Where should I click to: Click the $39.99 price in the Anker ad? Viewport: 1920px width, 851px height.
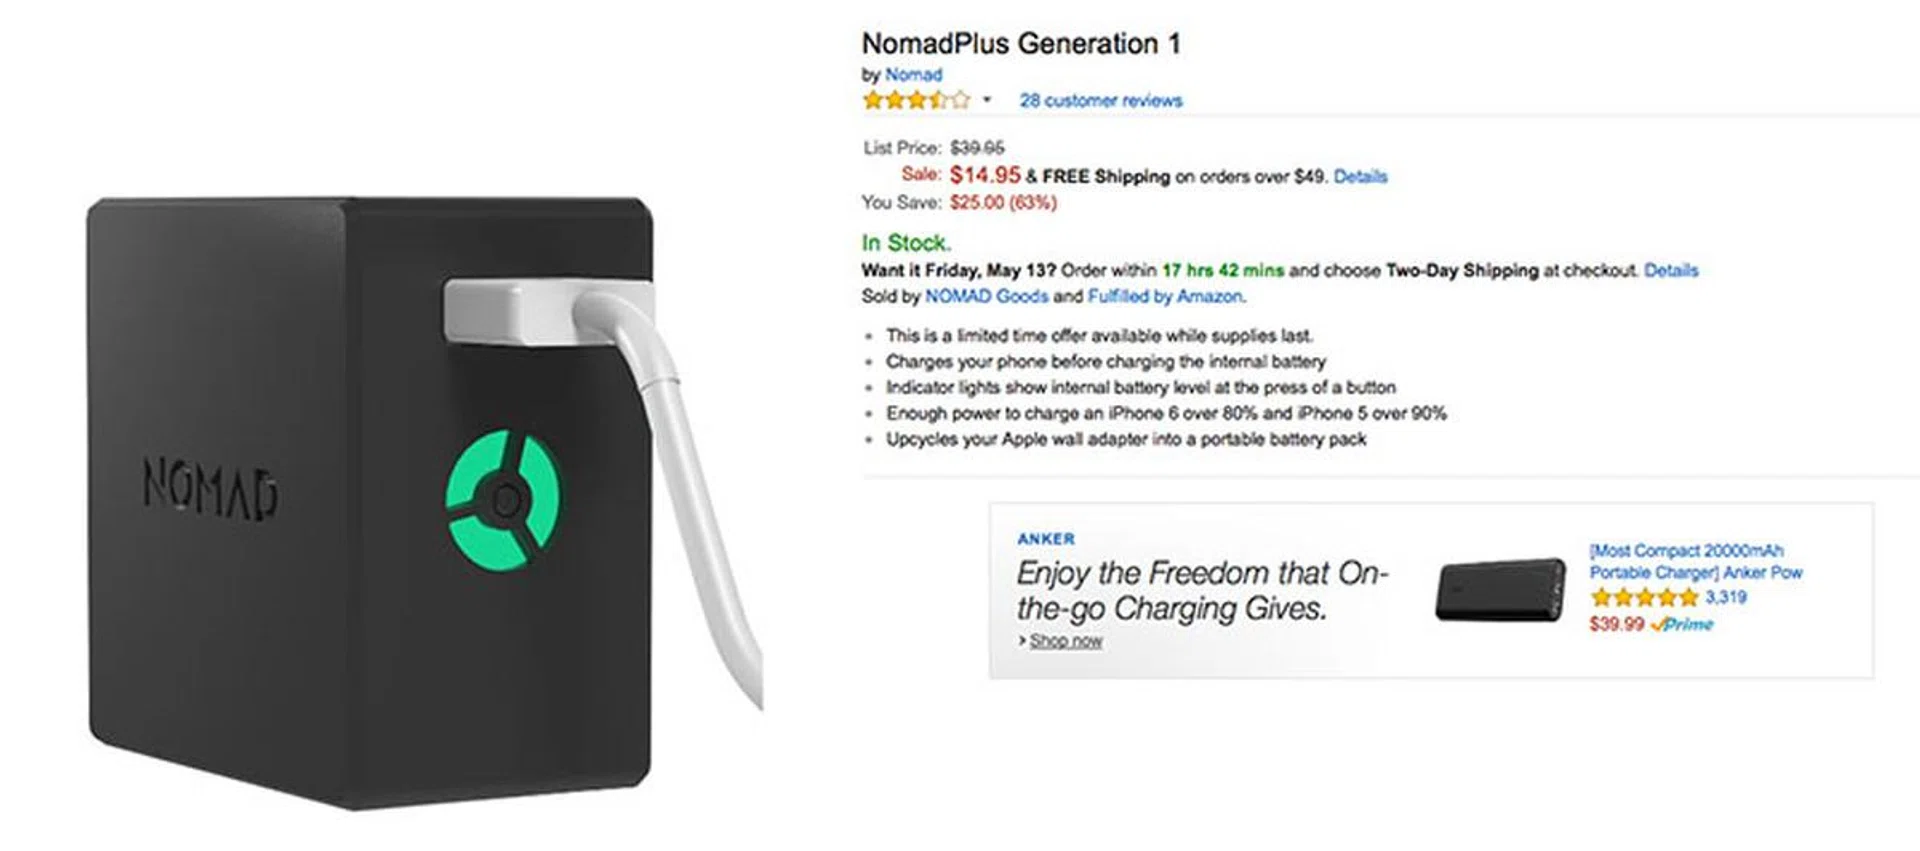pos(1616,624)
